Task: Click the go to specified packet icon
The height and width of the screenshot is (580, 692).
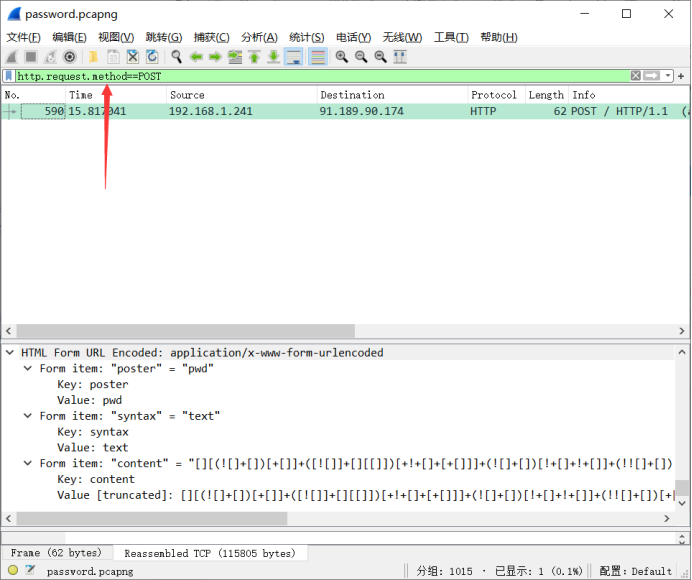Action: point(235,57)
